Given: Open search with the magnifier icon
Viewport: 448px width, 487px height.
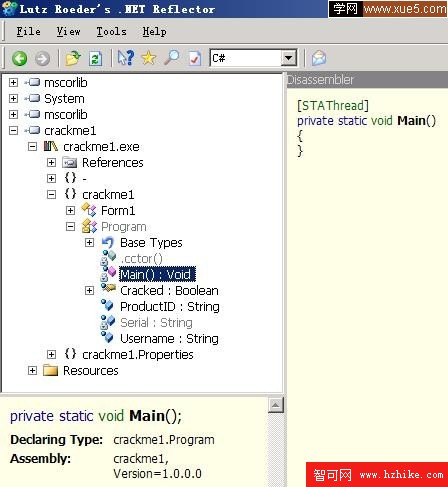Looking at the screenshot, I should coord(172,58).
